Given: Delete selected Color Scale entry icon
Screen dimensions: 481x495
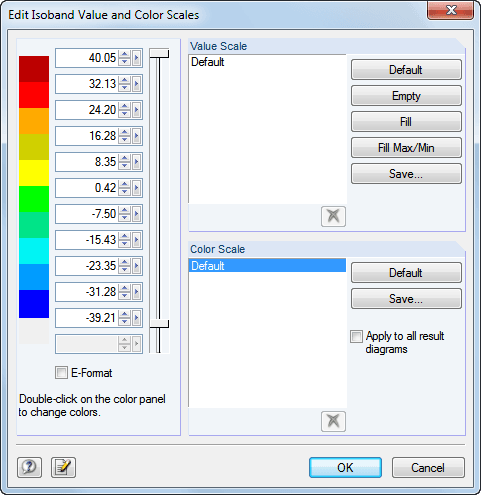Looking at the screenshot, I should 333,421.
